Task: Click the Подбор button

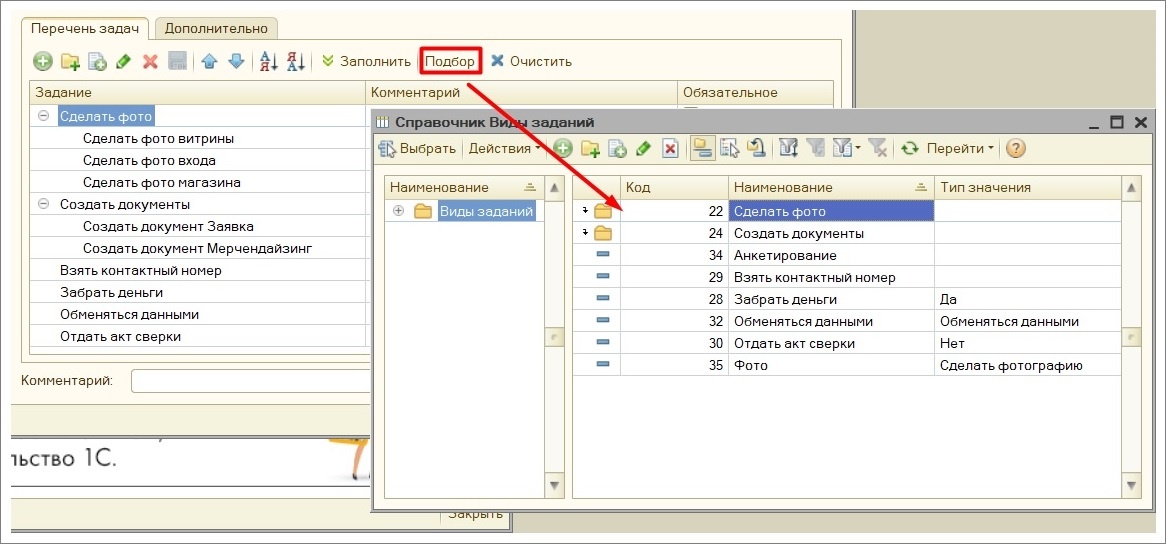Action: (451, 61)
